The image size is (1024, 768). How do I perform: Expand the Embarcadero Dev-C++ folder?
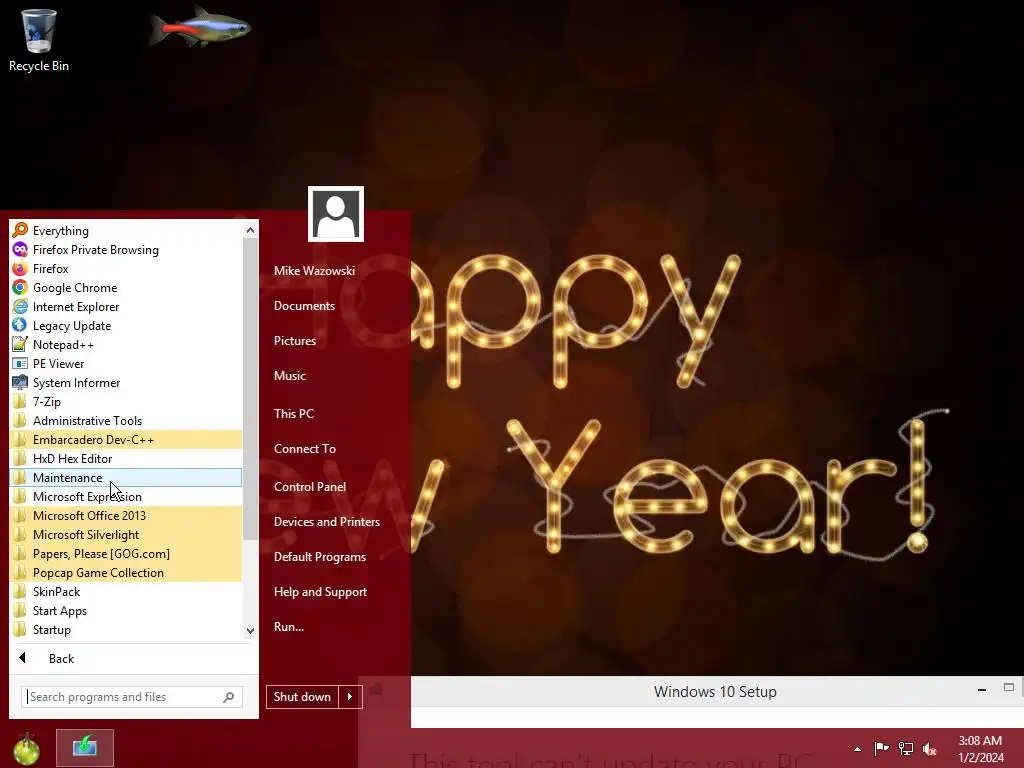point(126,440)
